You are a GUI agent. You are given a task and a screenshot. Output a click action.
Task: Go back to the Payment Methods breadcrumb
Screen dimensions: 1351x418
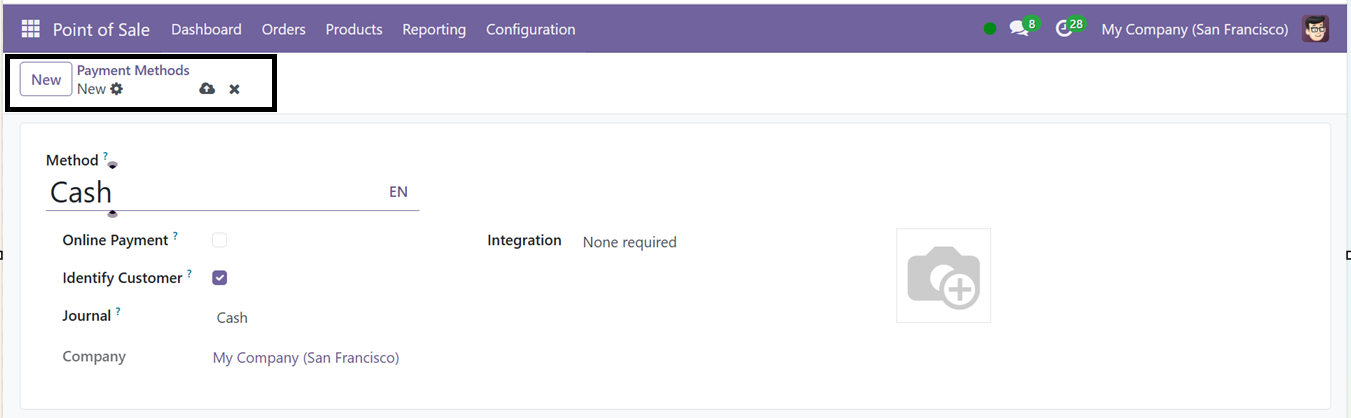point(133,70)
